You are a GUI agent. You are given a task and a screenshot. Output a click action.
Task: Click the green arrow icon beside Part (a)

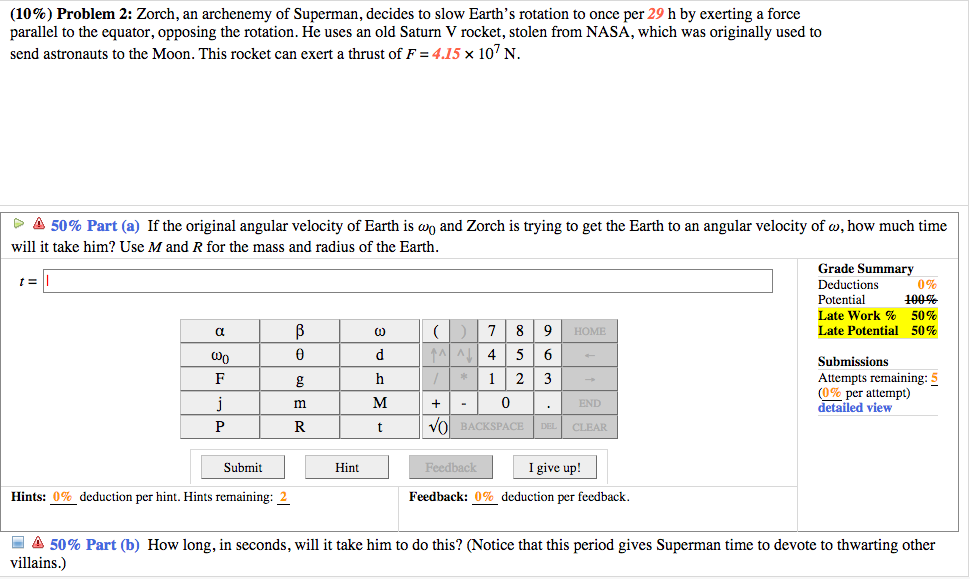18,223
